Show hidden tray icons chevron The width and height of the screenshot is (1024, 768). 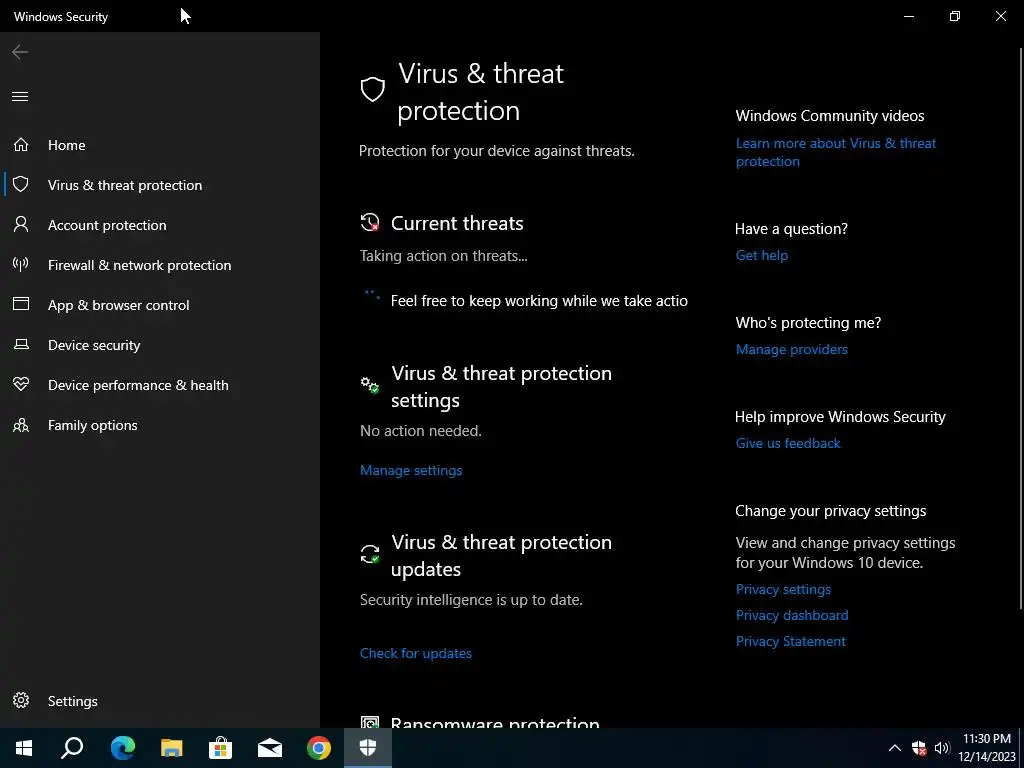(x=895, y=748)
